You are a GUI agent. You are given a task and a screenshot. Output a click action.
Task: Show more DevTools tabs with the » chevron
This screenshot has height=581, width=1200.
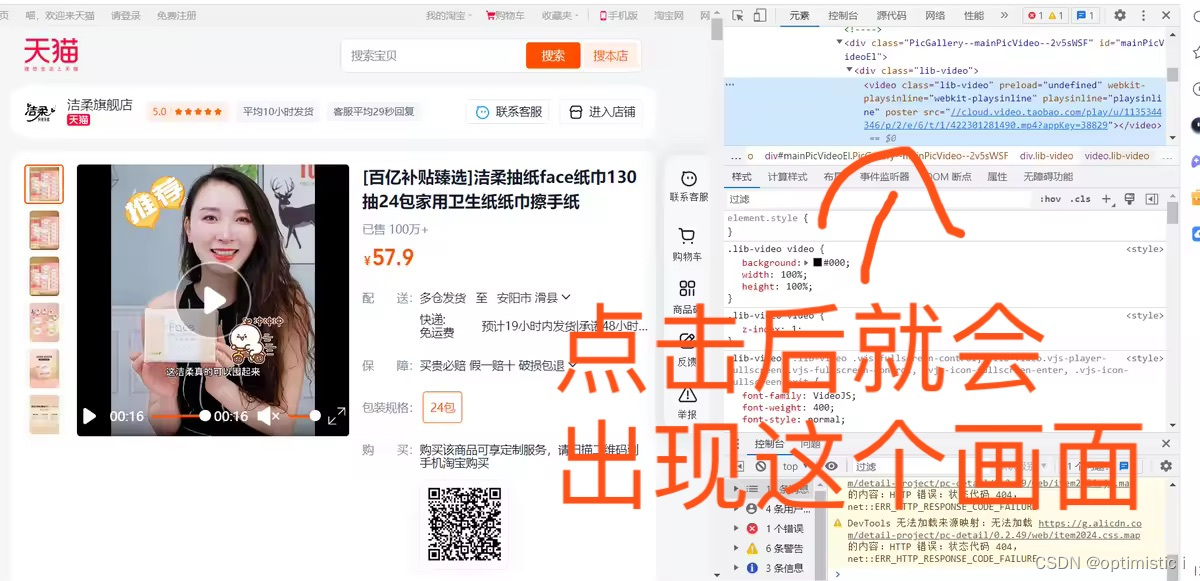click(x=1004, y=15)
